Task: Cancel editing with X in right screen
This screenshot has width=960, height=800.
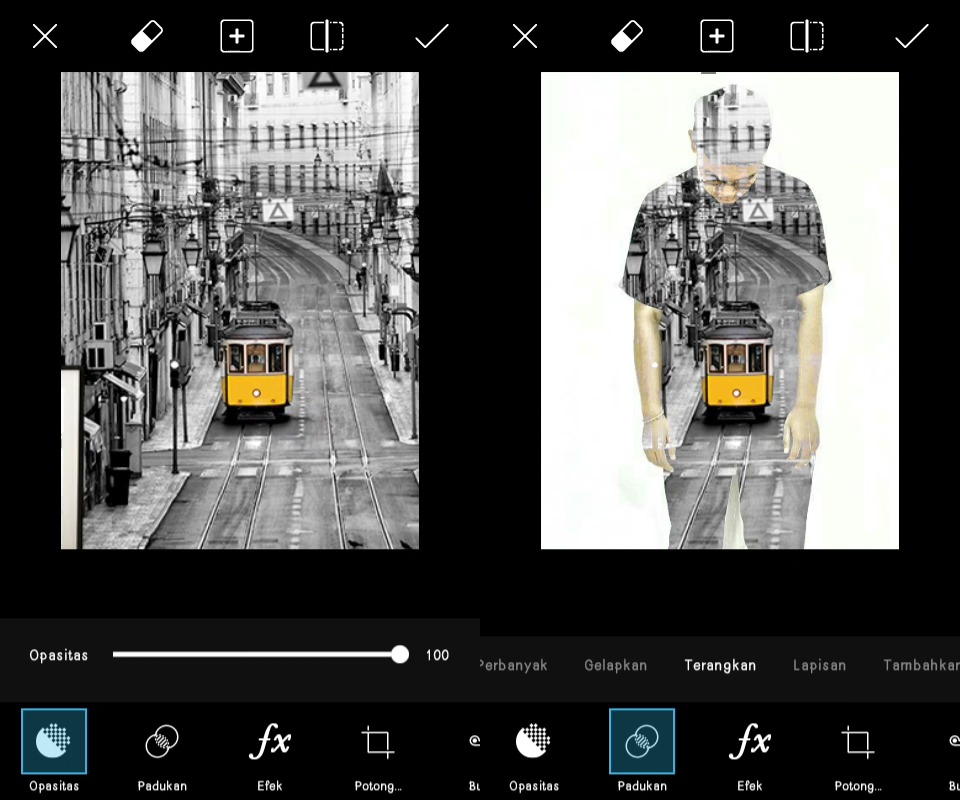Action: point(525,36)
